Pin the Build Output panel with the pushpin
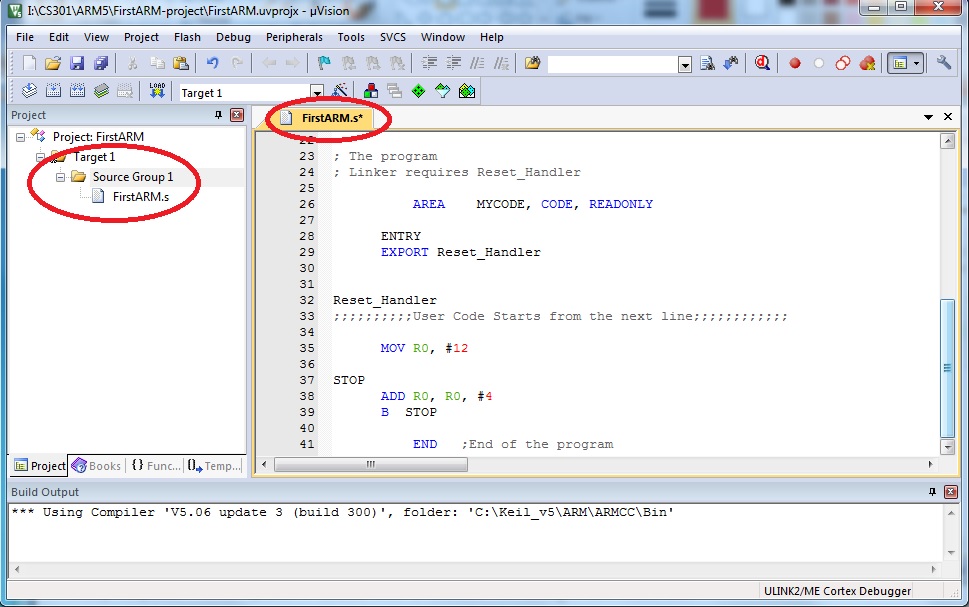The height and width of the screenshot is (607, 969). pyautogui.click(x=932, y=492)
